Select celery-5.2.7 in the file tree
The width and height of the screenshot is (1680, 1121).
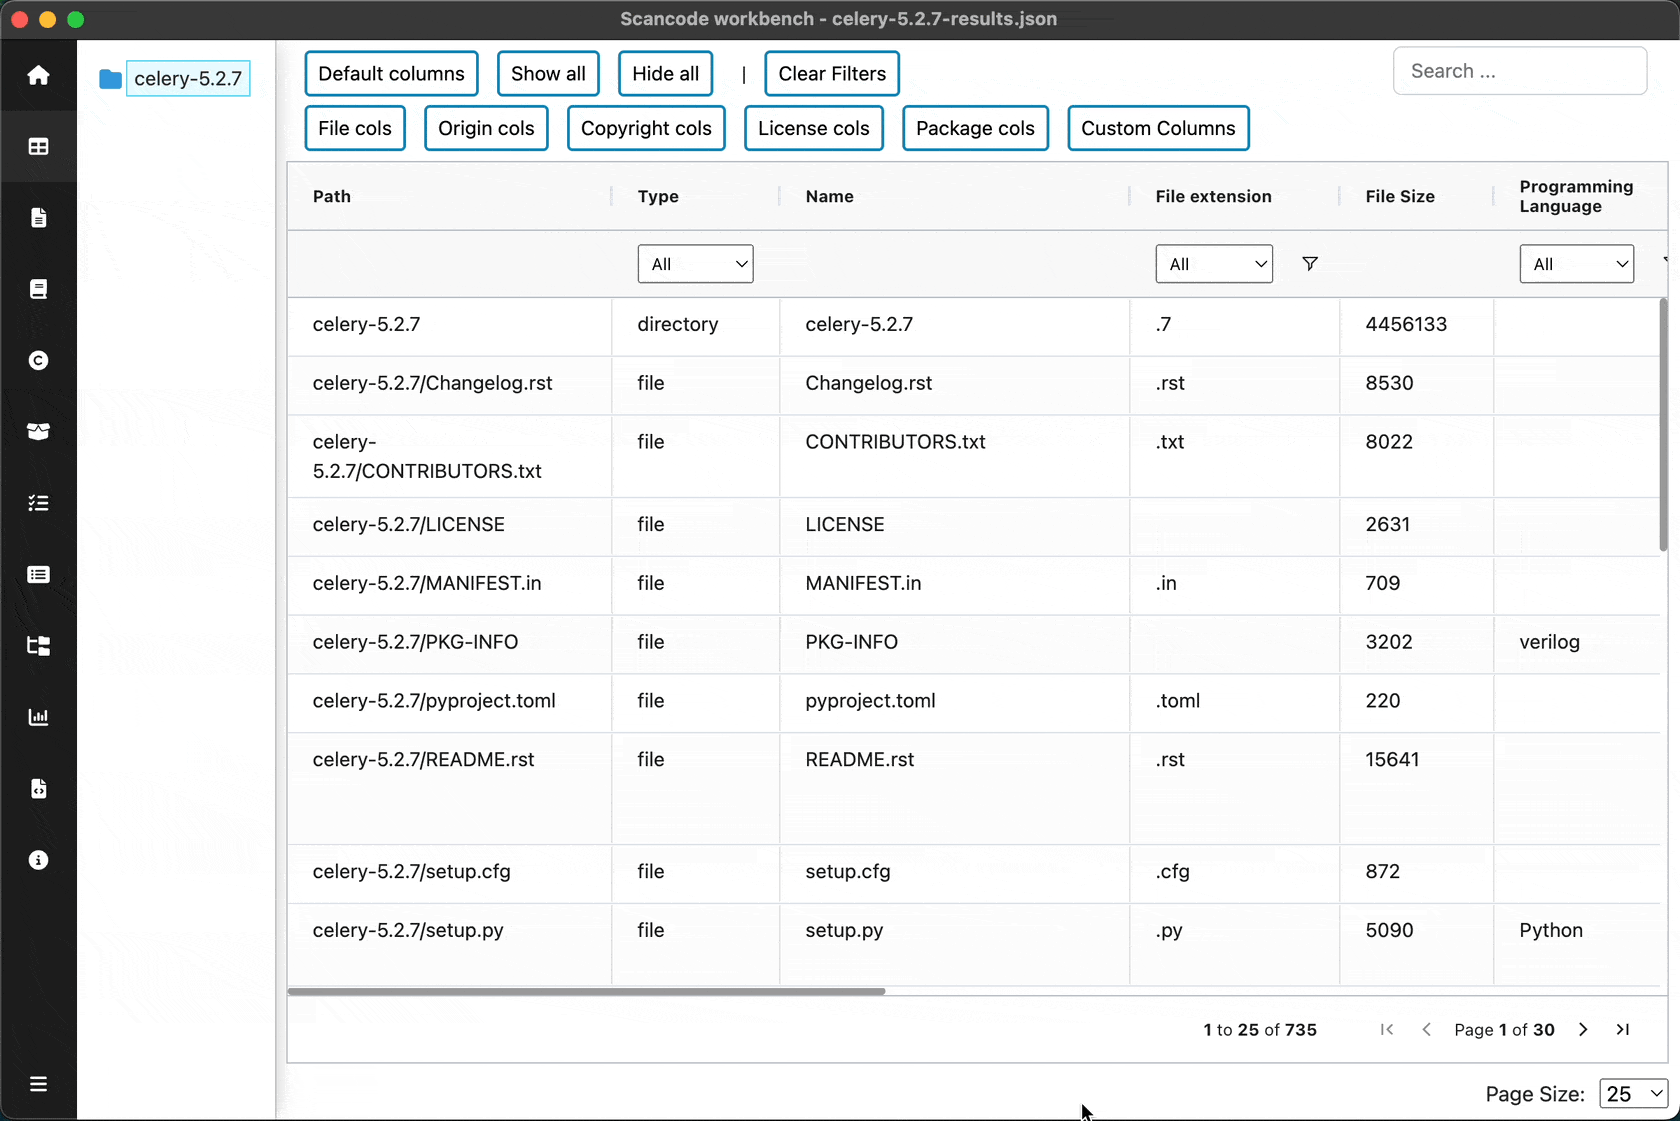(x=188, y=79)
